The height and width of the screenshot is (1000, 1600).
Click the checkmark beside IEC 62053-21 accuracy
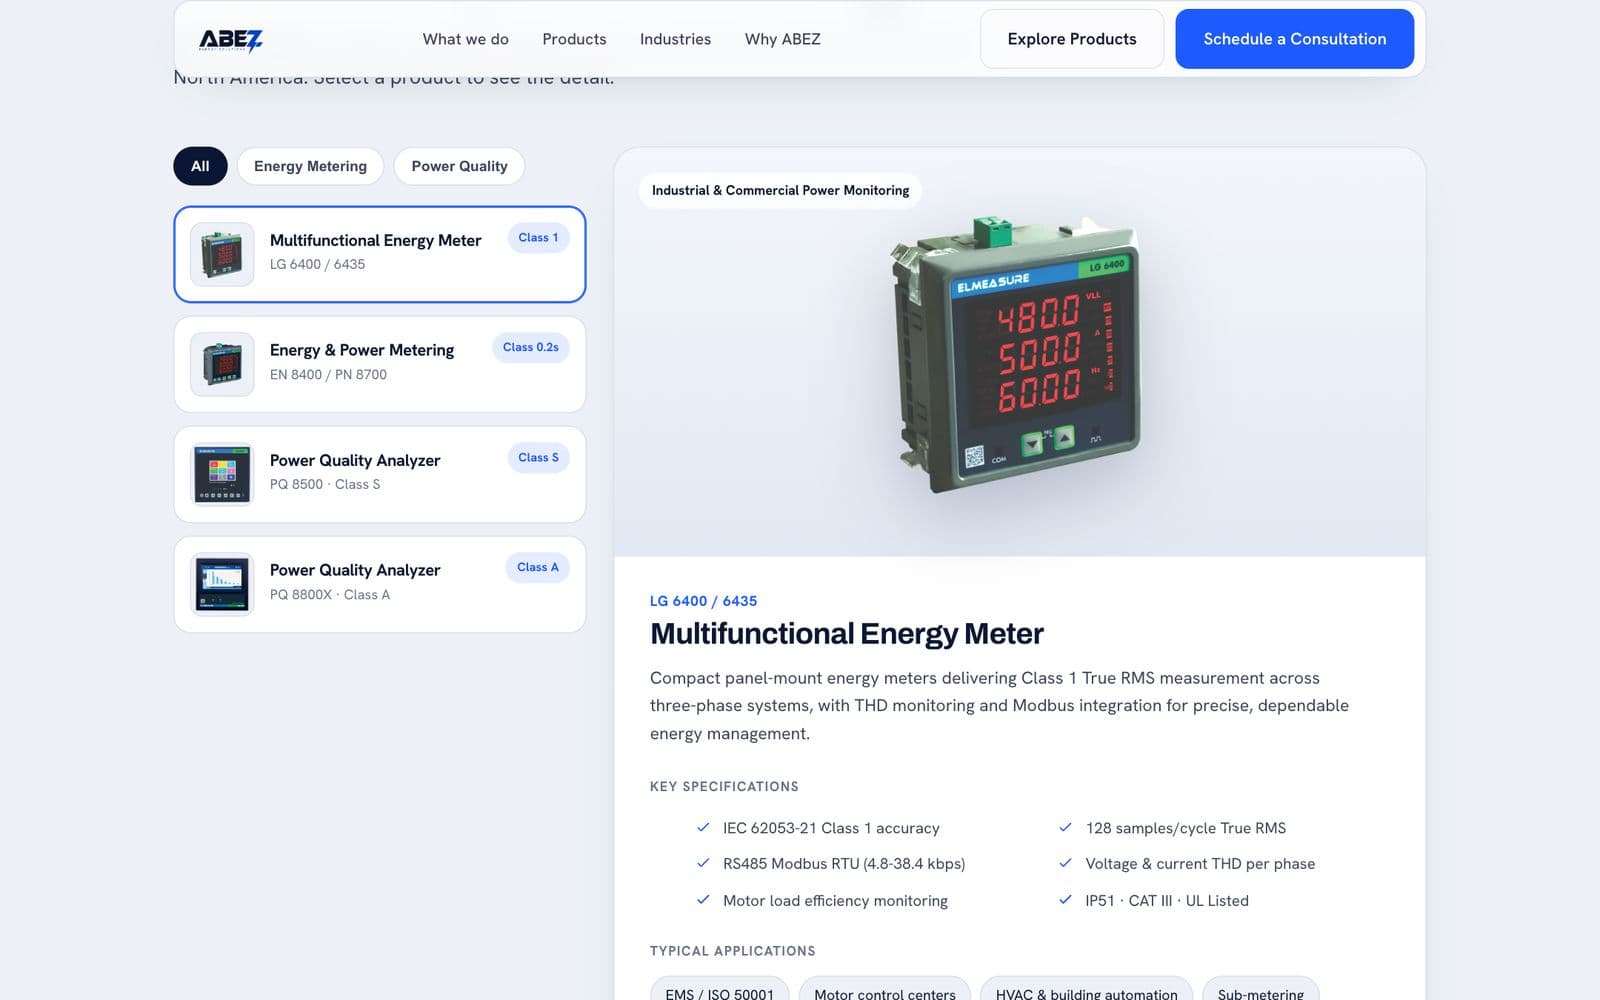(x=703, y=828)
